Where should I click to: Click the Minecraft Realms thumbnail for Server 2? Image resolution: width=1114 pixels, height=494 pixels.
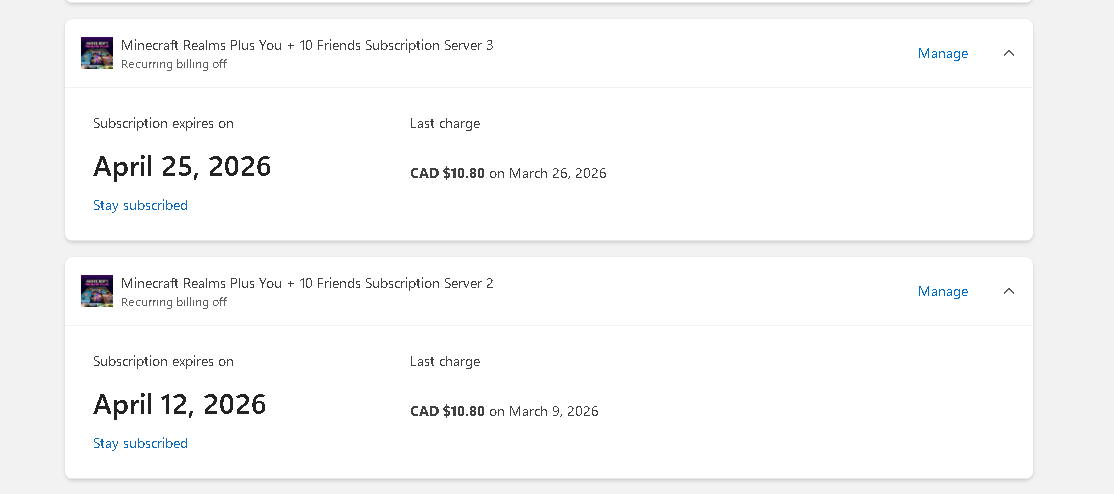(x=97, y=291)
